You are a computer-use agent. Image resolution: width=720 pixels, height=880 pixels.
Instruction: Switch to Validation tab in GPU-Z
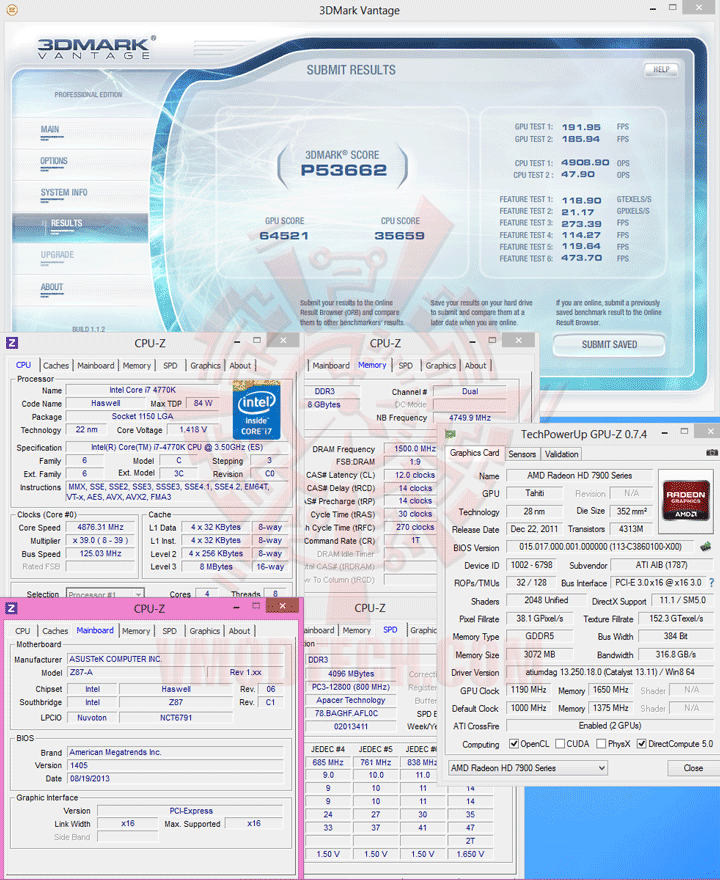(x=561, y=454)
